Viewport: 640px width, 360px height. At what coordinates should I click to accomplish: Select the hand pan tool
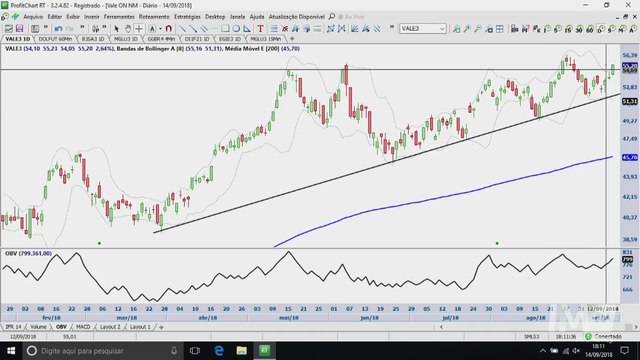click(128, 29)
